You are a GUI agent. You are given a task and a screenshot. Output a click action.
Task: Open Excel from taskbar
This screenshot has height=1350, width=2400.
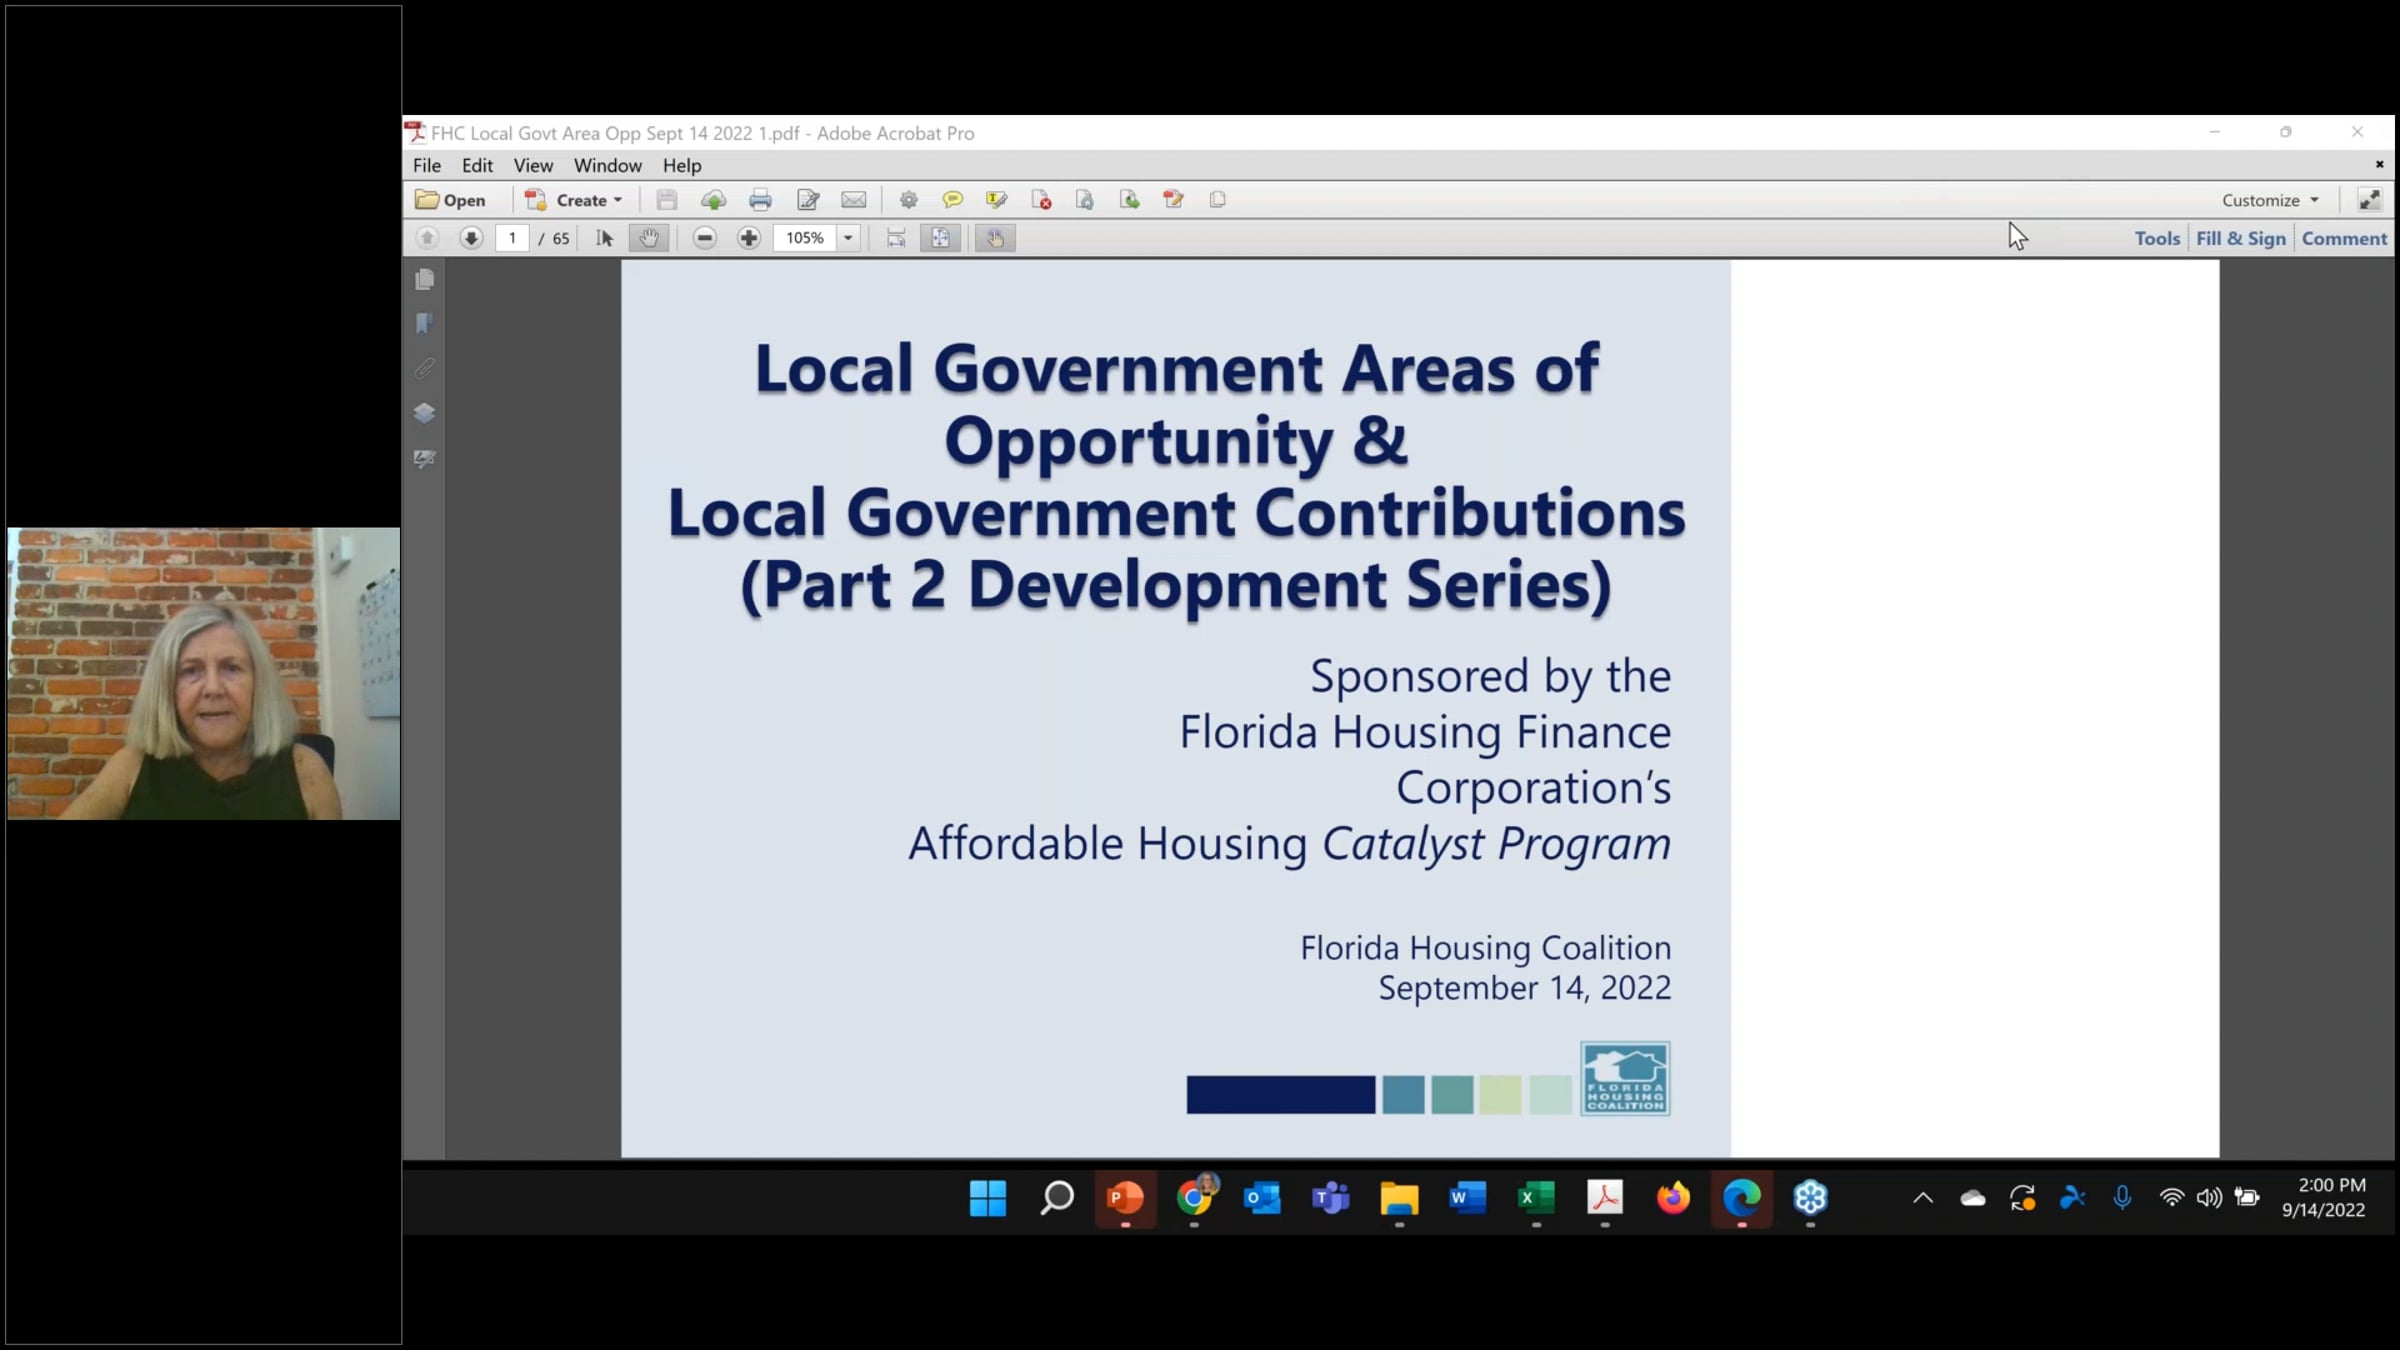[x=1536, y=1198]
